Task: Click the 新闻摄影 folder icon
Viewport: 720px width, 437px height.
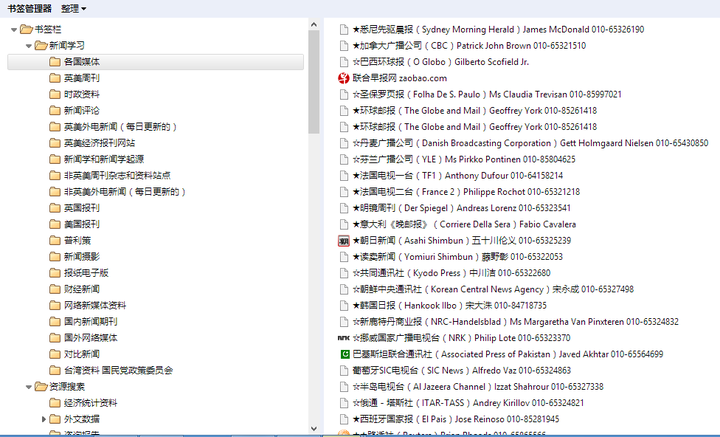Action: pyautogui.click(x=55, y=257)
